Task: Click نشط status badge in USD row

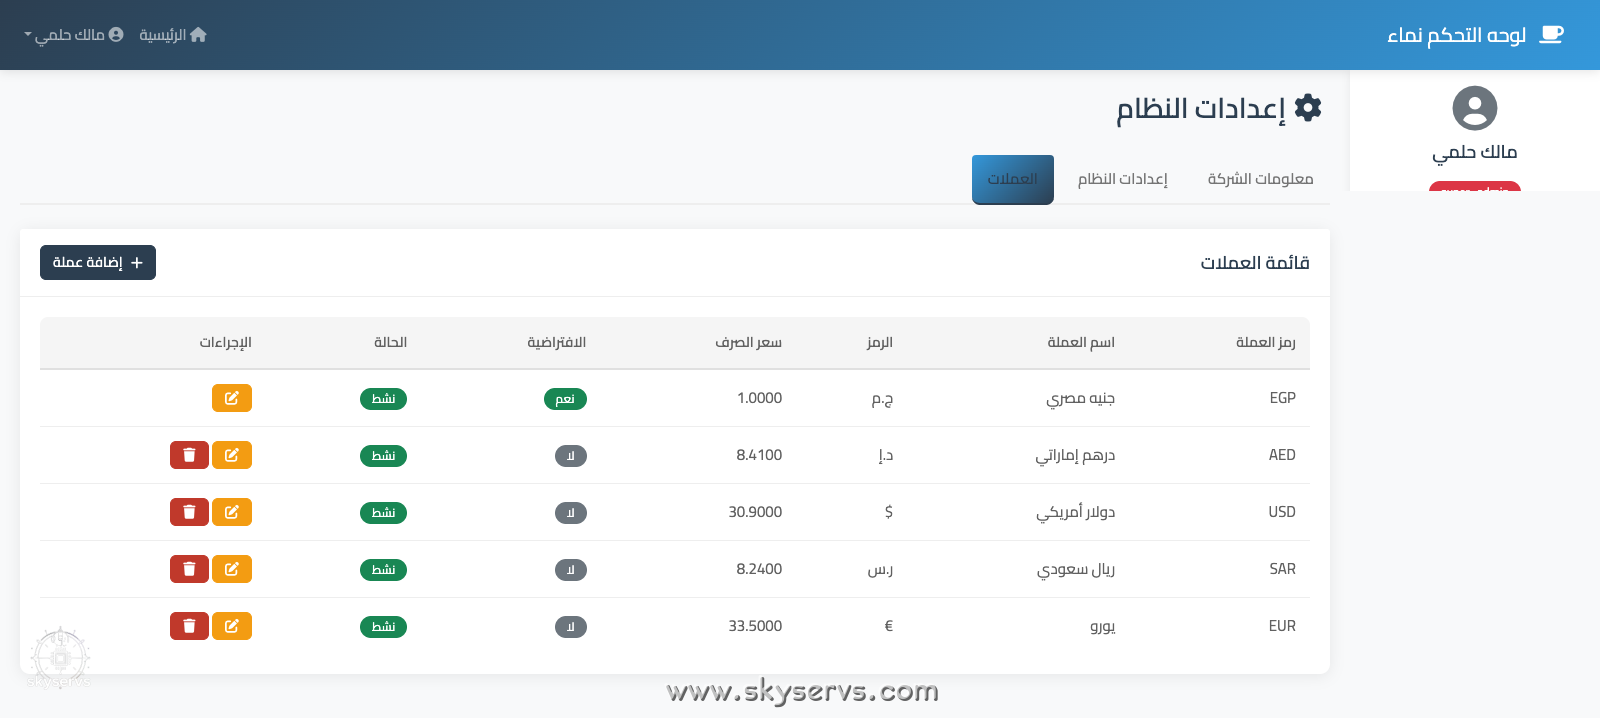Action: tap(383, 513)
